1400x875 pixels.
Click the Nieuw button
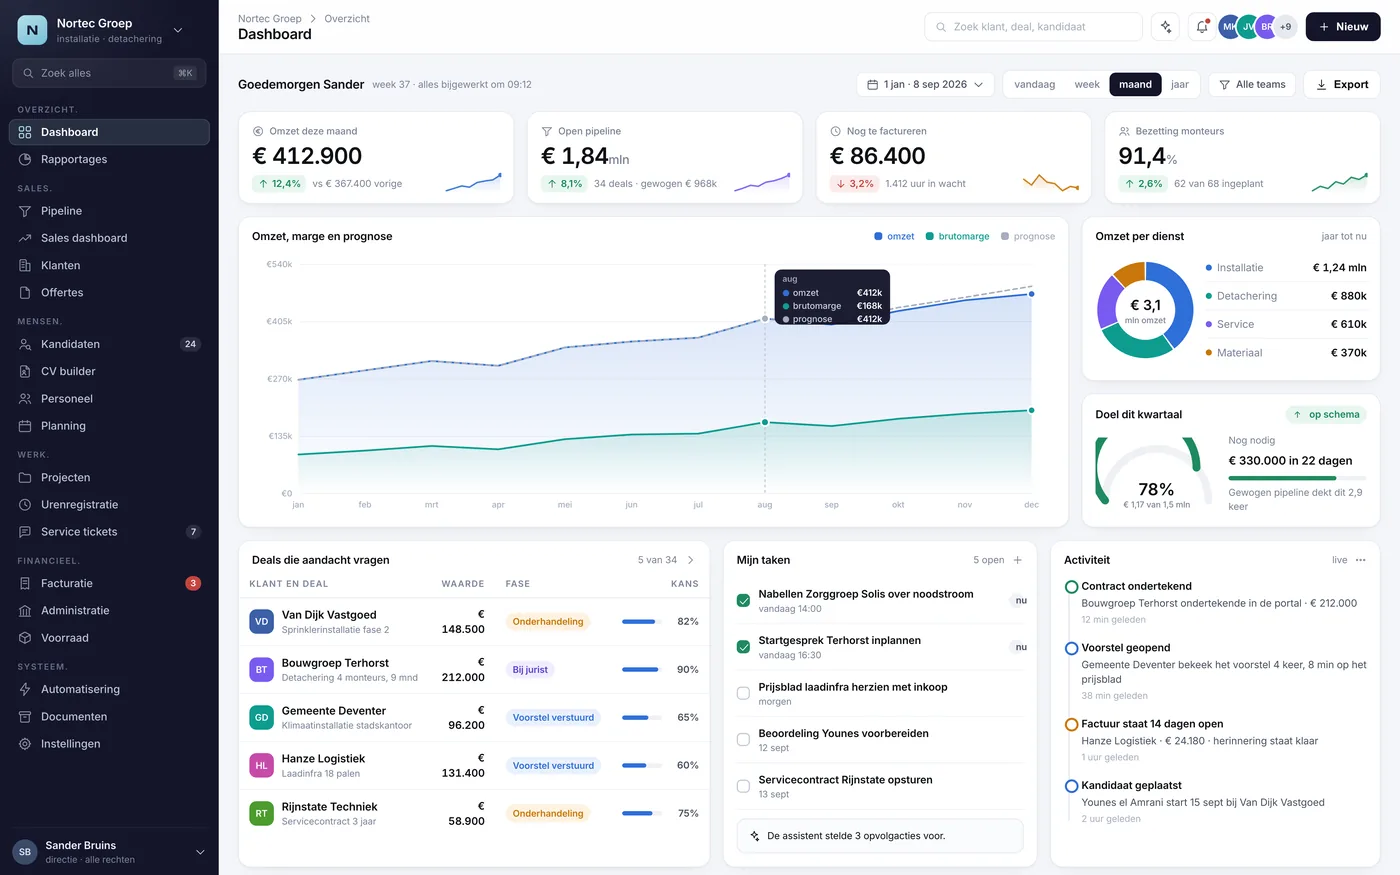(x=1343, y=27)
